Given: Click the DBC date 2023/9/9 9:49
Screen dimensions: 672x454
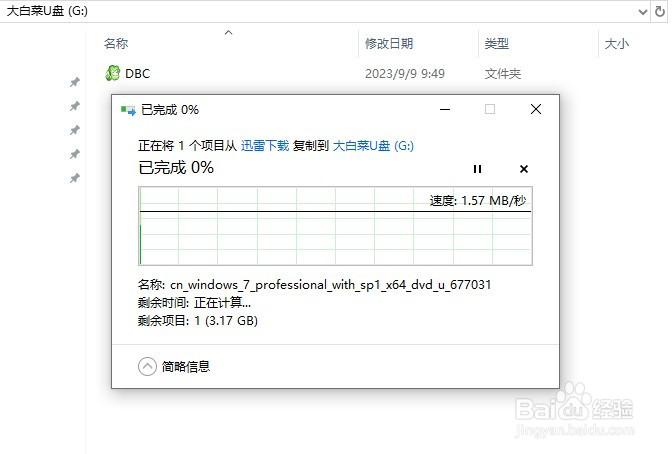Looking at the screenshot, I should (405, 74).
